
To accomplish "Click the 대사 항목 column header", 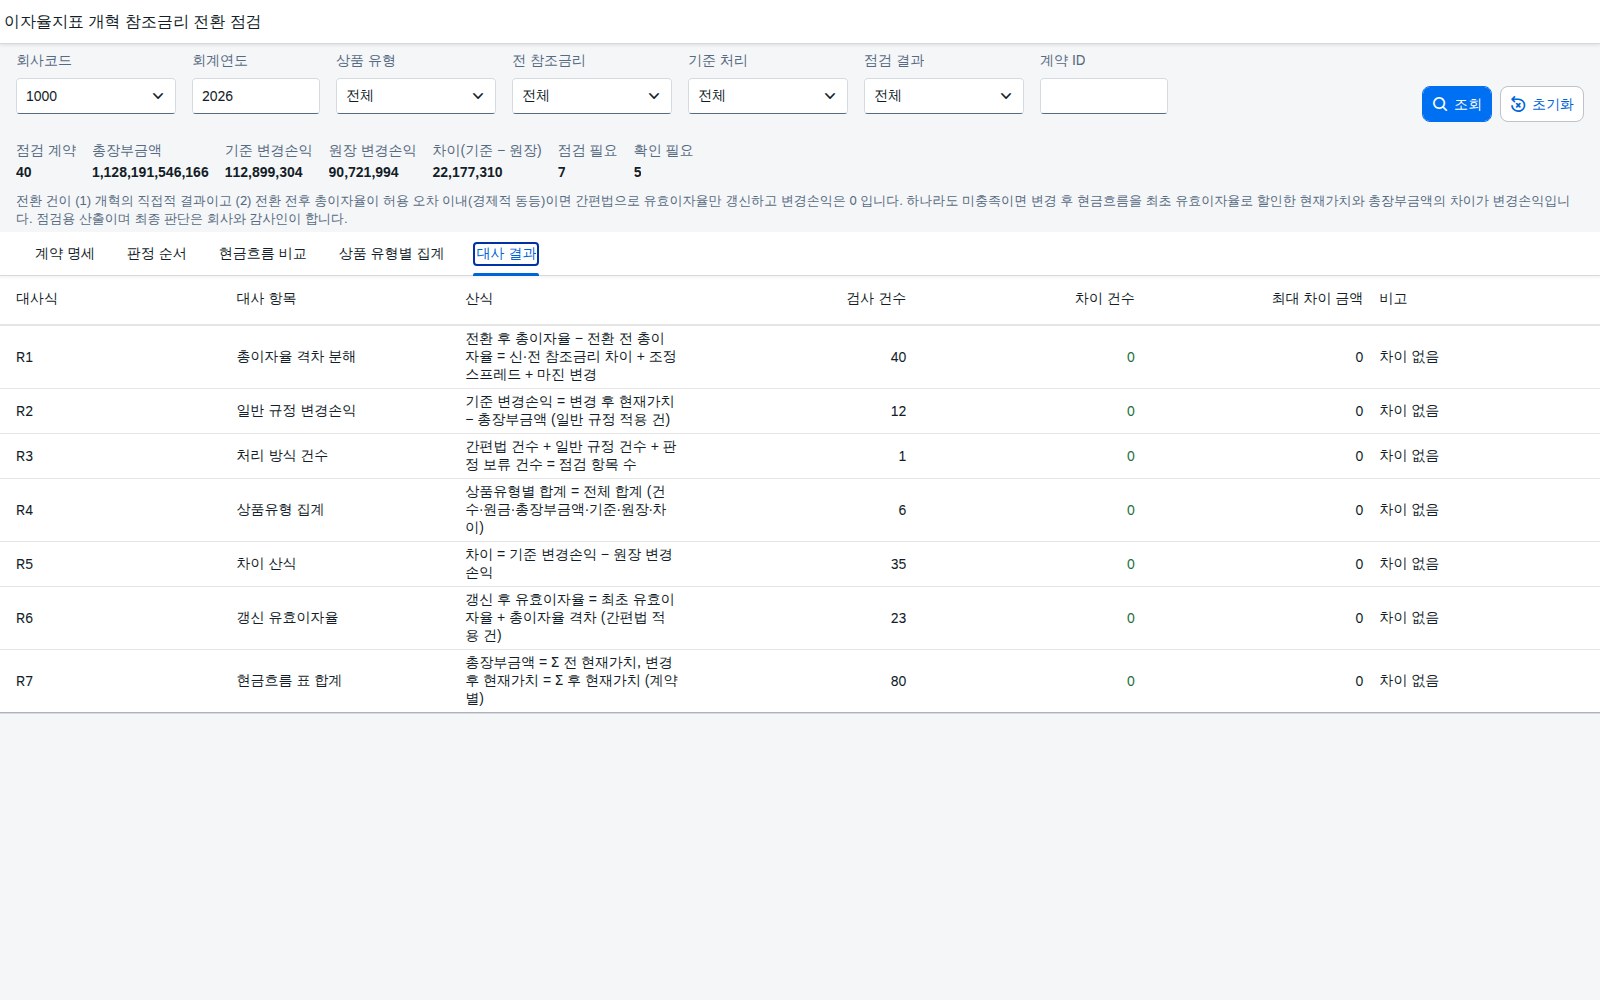I will (266, 299).
